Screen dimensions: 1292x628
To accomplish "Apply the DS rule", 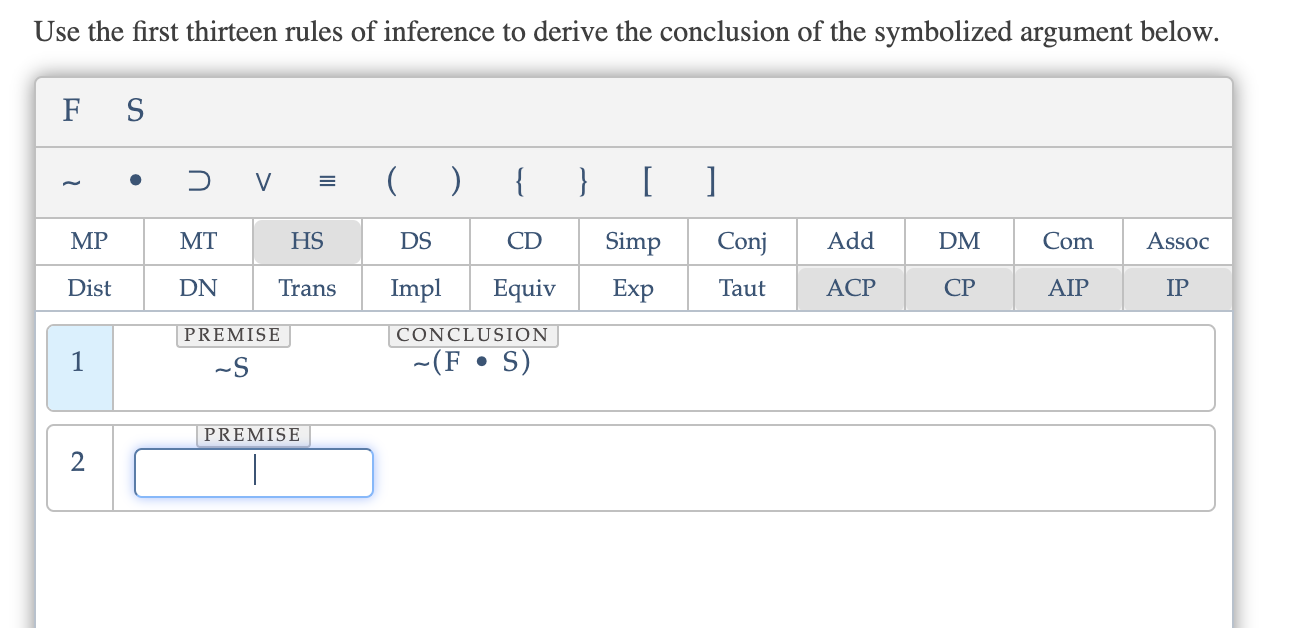I will click(415, 241).
